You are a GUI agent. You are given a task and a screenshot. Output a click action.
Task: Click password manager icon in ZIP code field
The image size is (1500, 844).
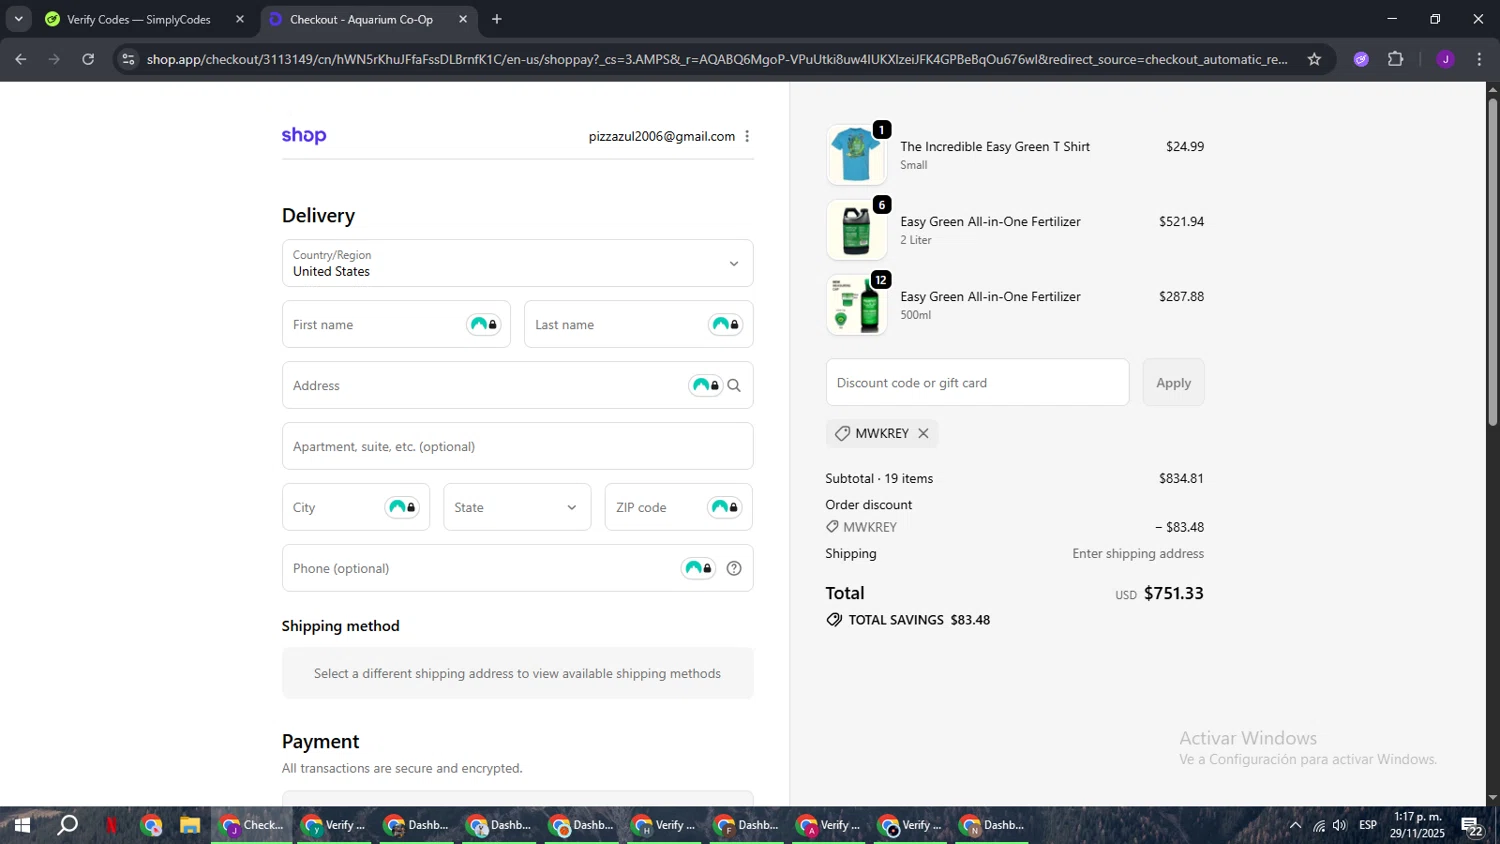(725, 507)
